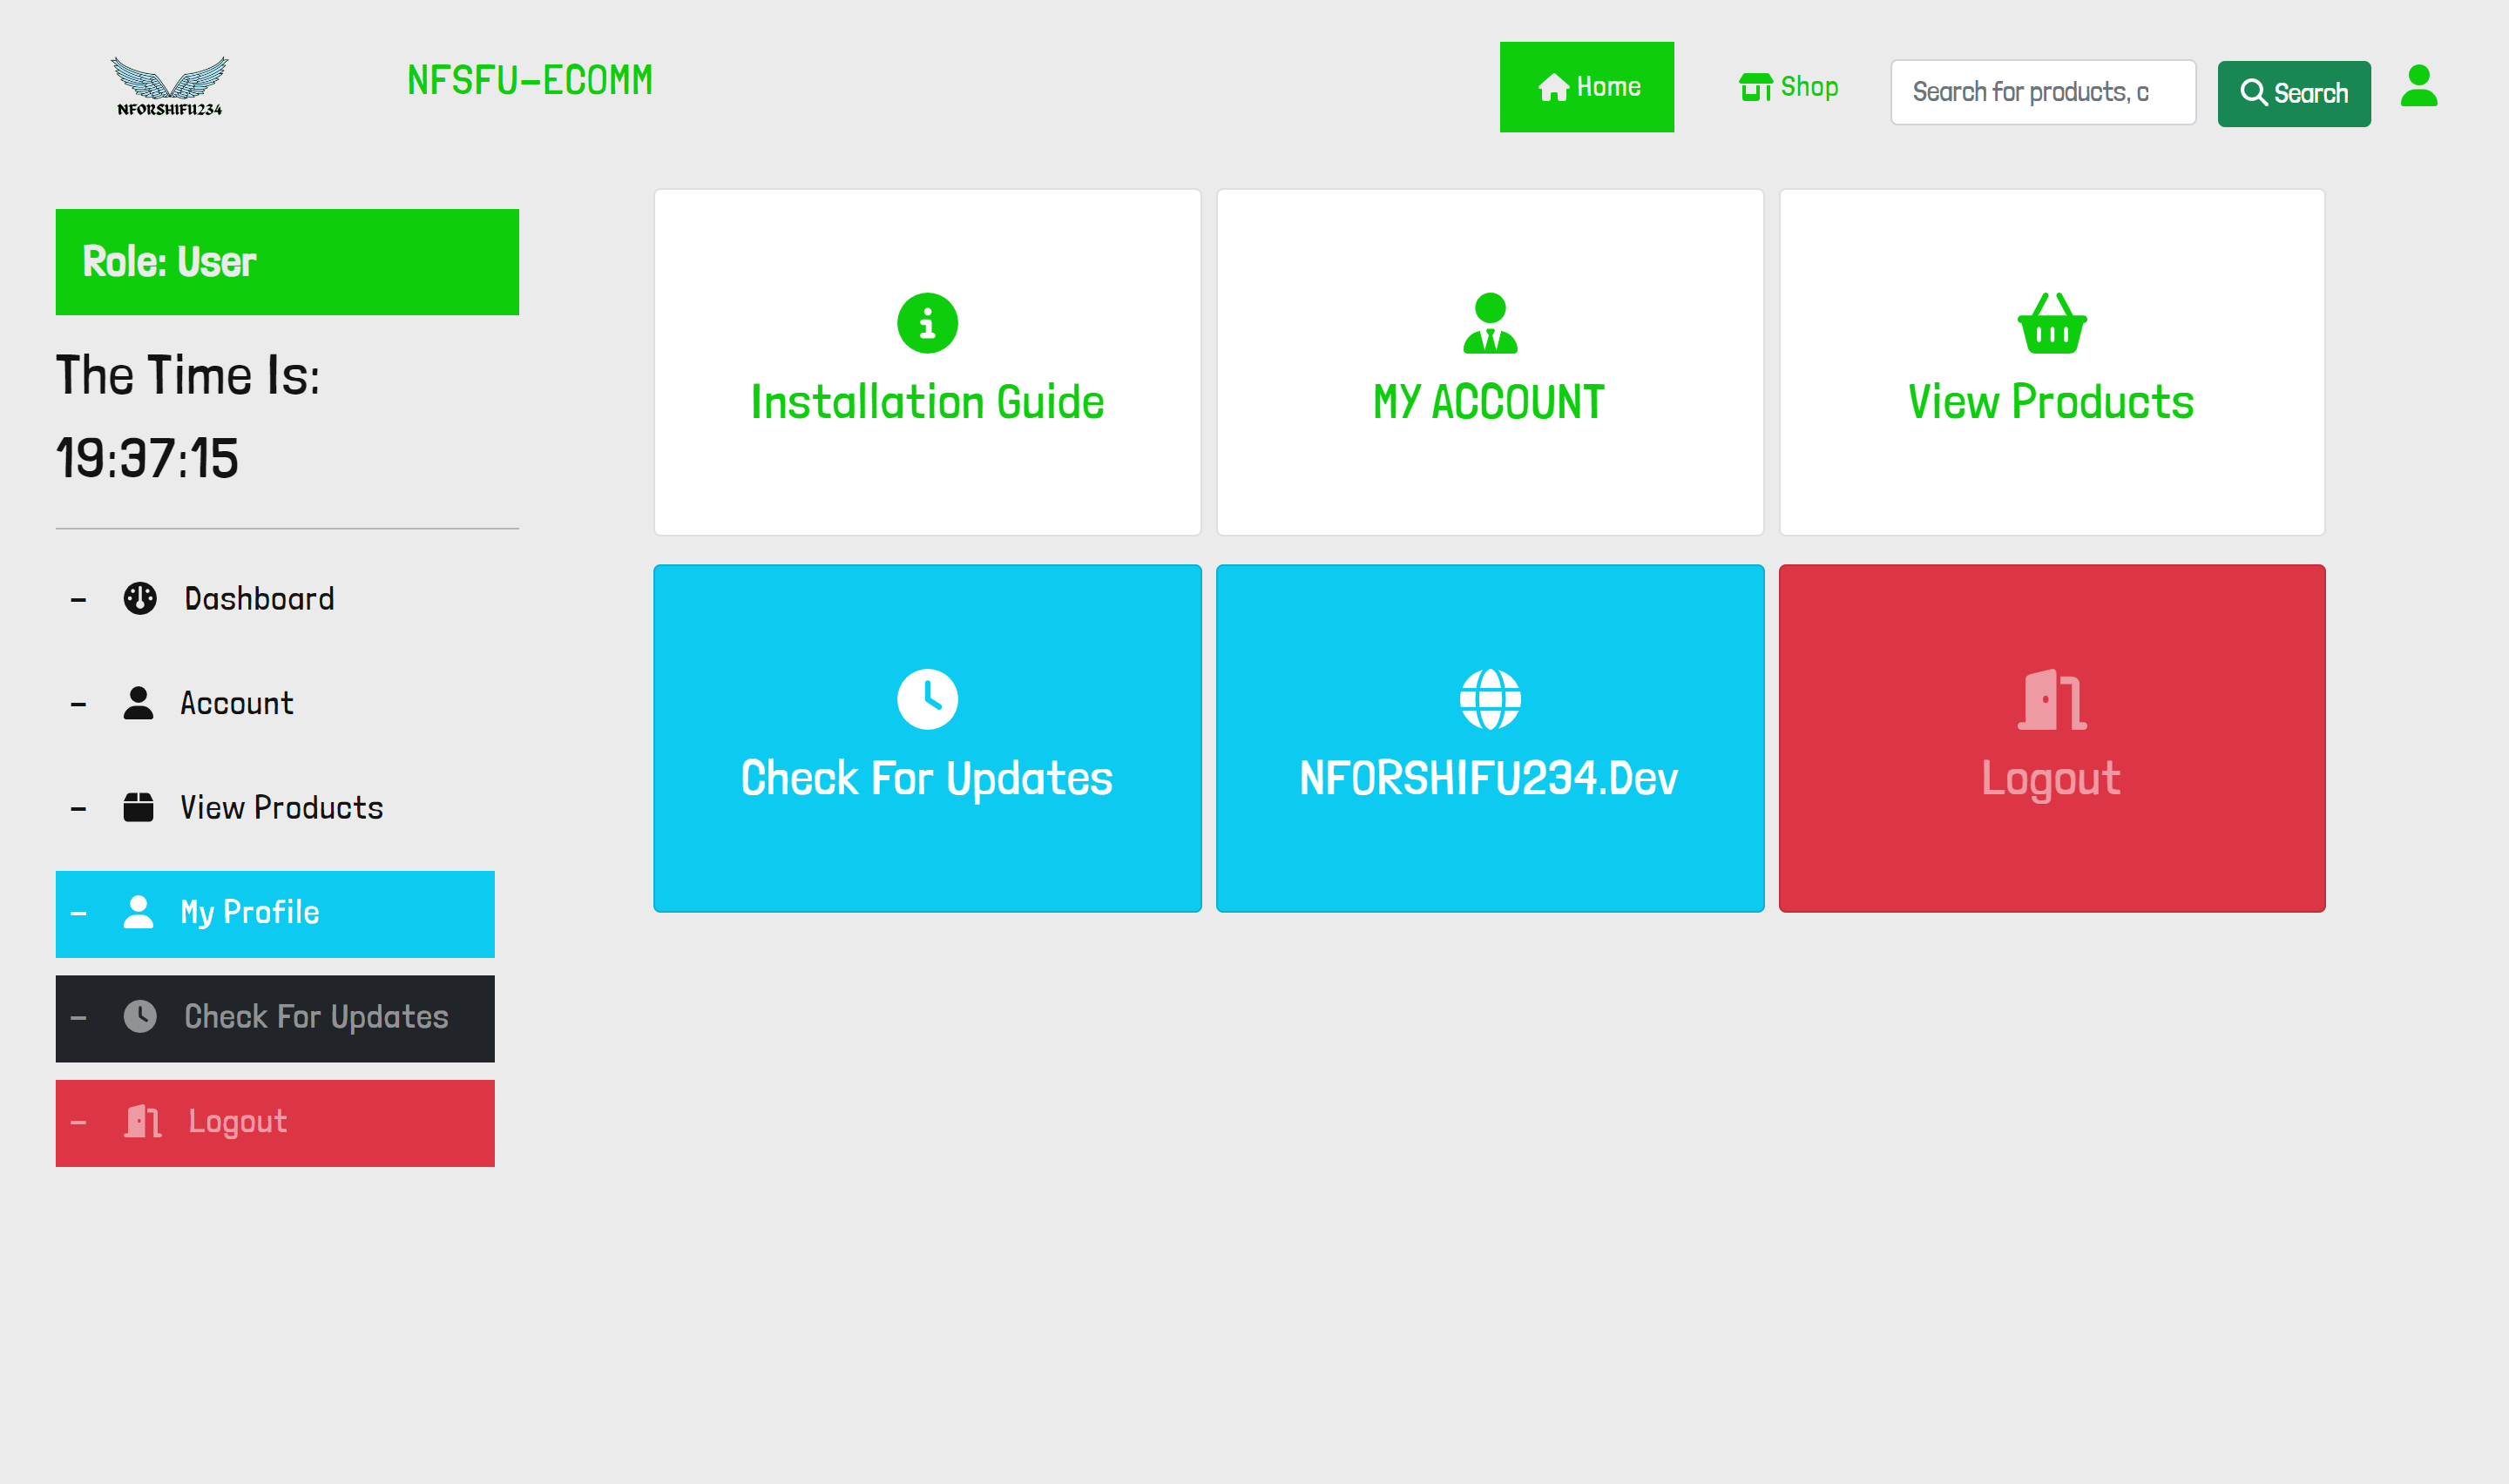2509x1484 pixels.
Task: Expand the Account sidebar menu item
Action: click(x=235, y=703)
